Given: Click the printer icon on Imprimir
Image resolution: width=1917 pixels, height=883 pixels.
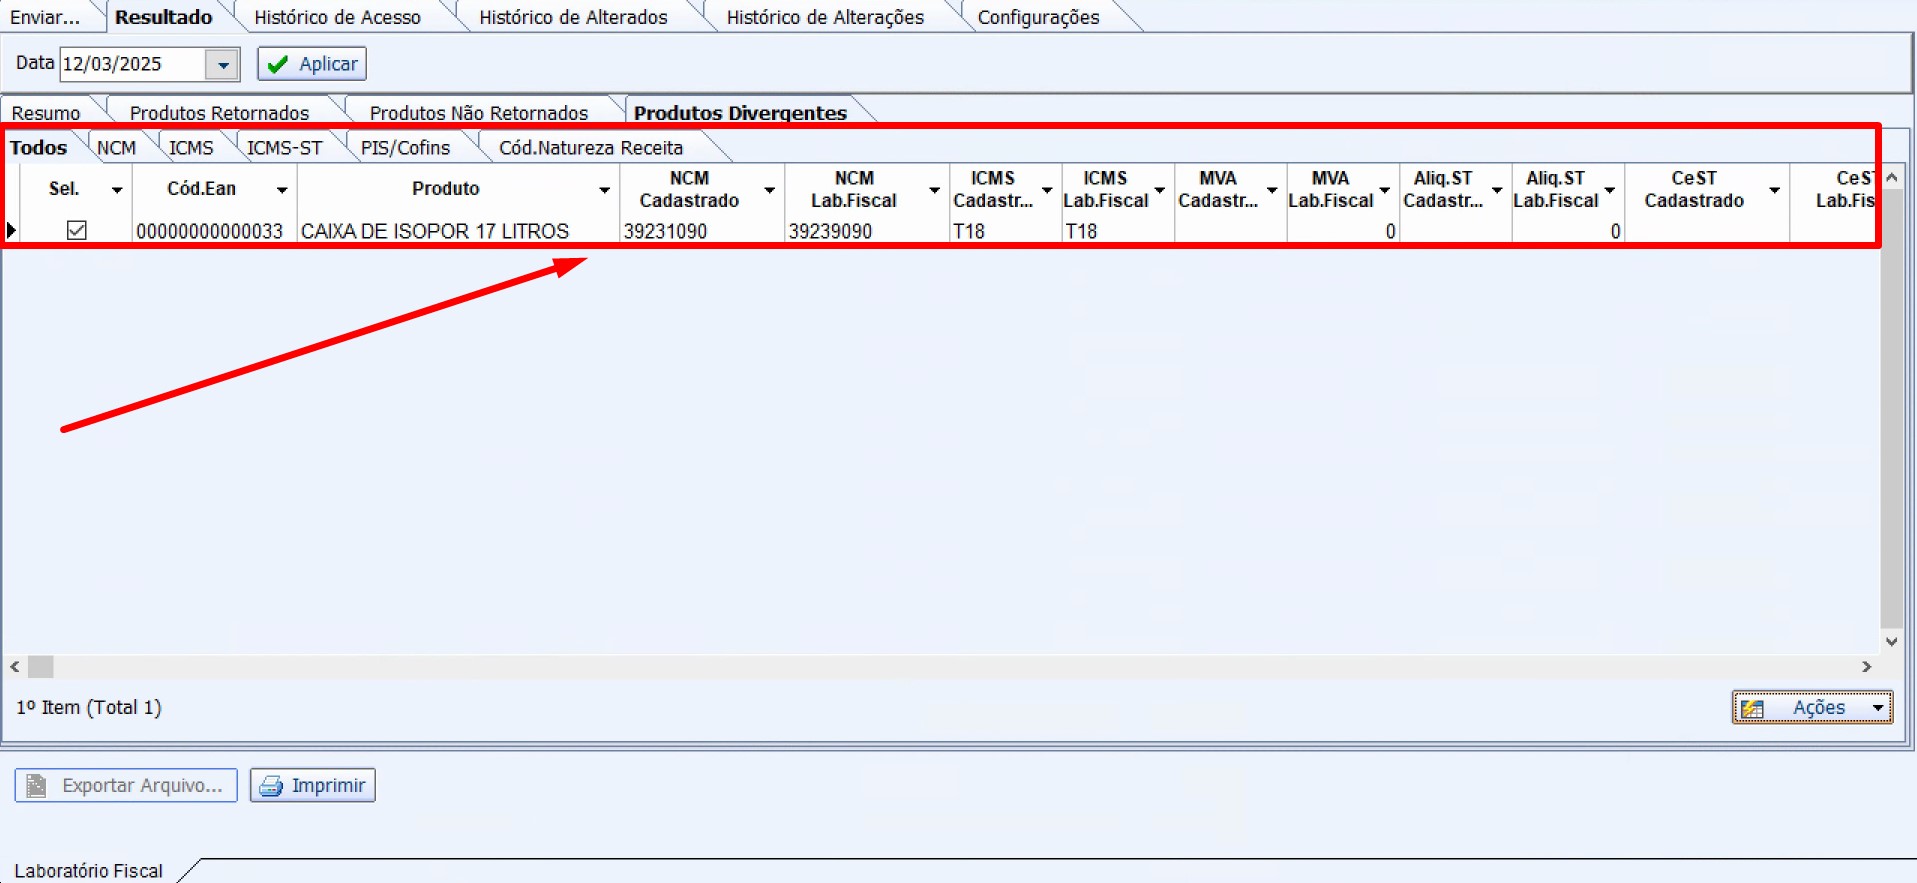Looking at the screenshot, I should pos(270,786).
